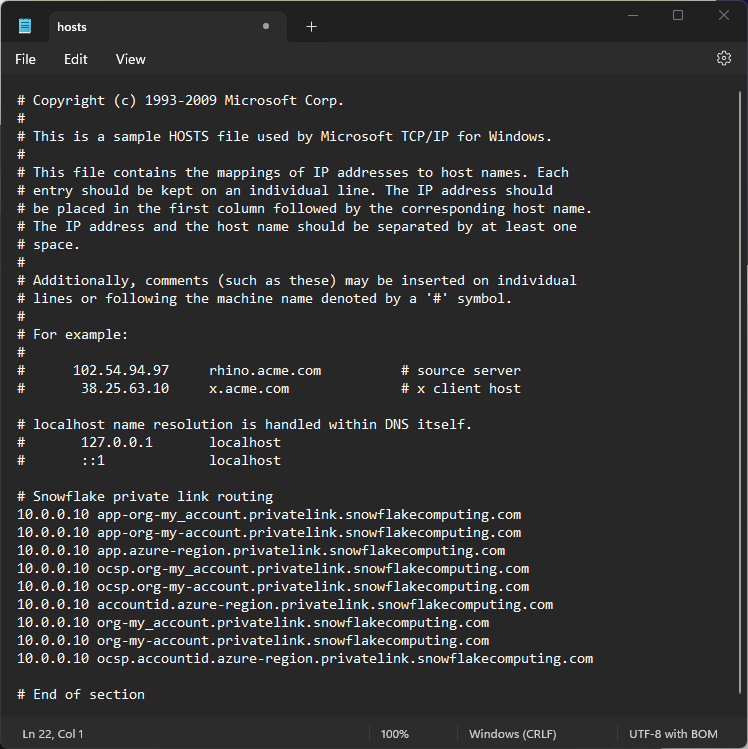Click the 'lines or following the machine name' line
748x749 pixels.
[265, 299]
